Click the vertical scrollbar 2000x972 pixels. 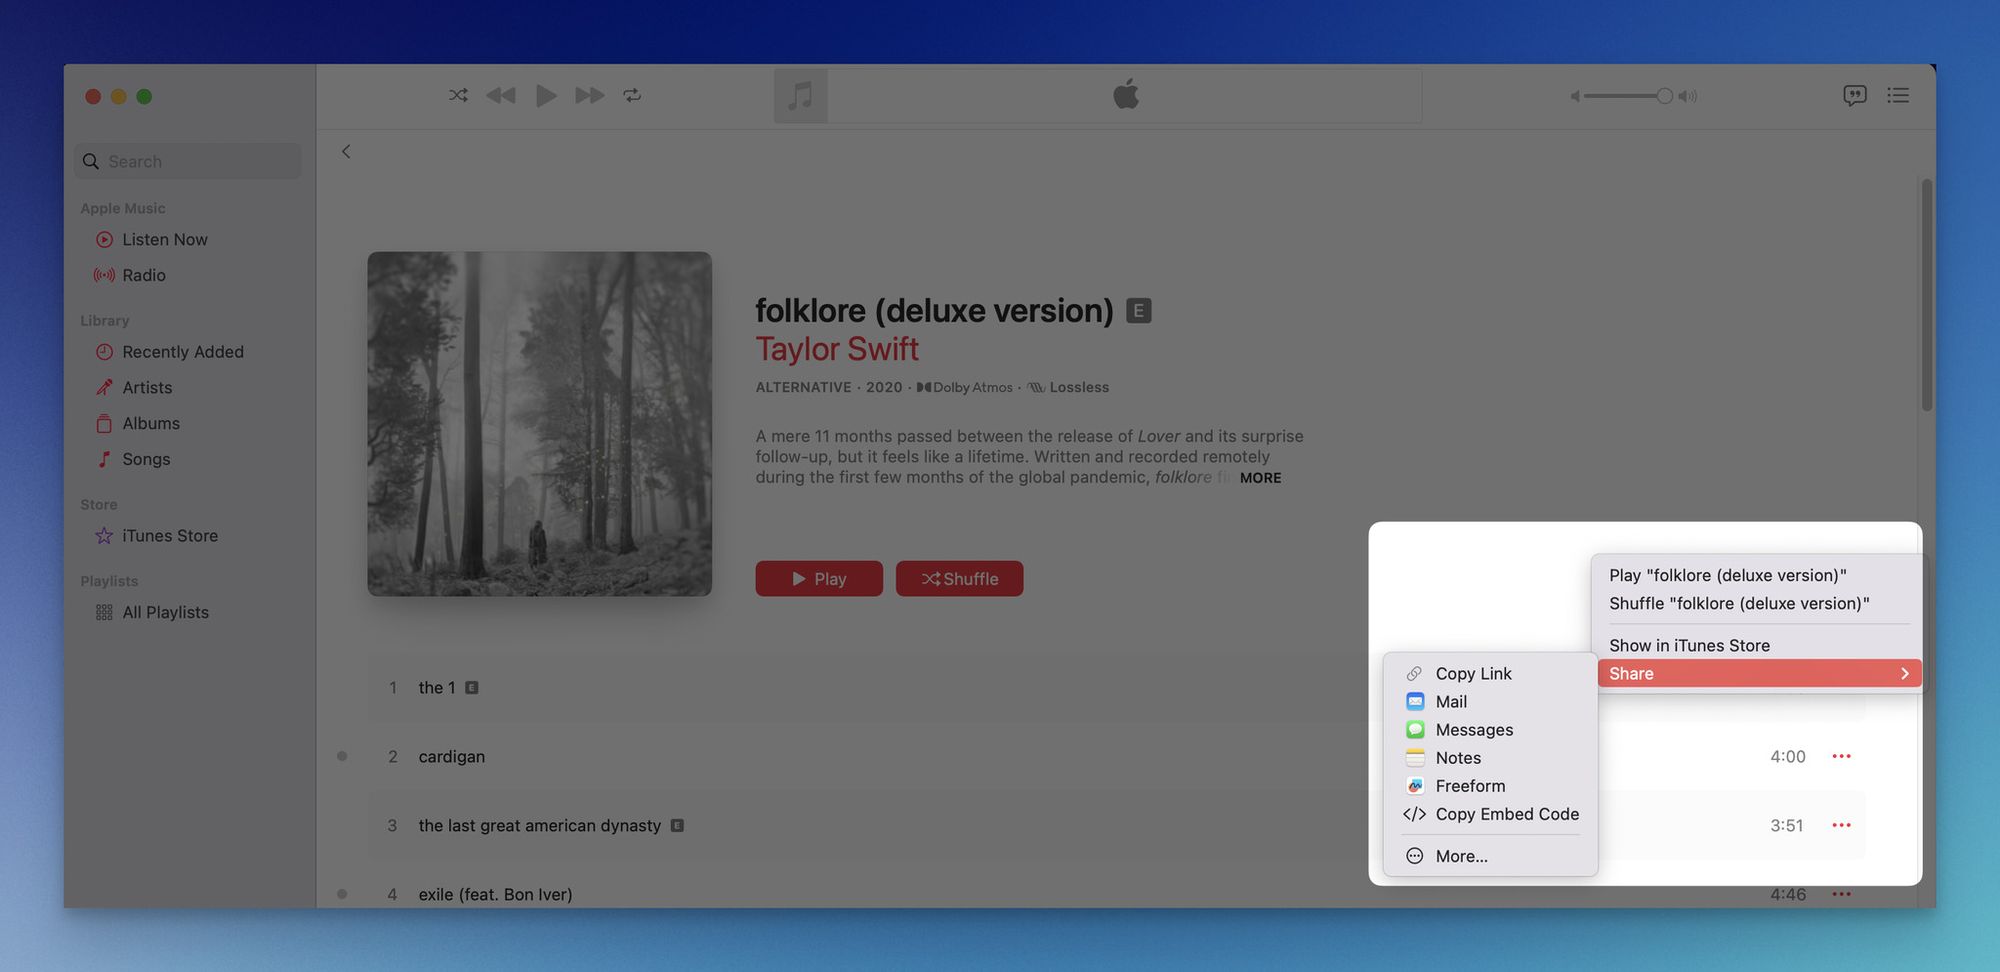(x=1926, y=295)
